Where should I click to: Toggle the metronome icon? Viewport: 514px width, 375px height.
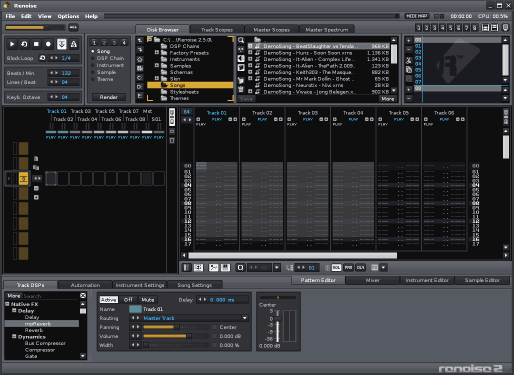(74, 44)
